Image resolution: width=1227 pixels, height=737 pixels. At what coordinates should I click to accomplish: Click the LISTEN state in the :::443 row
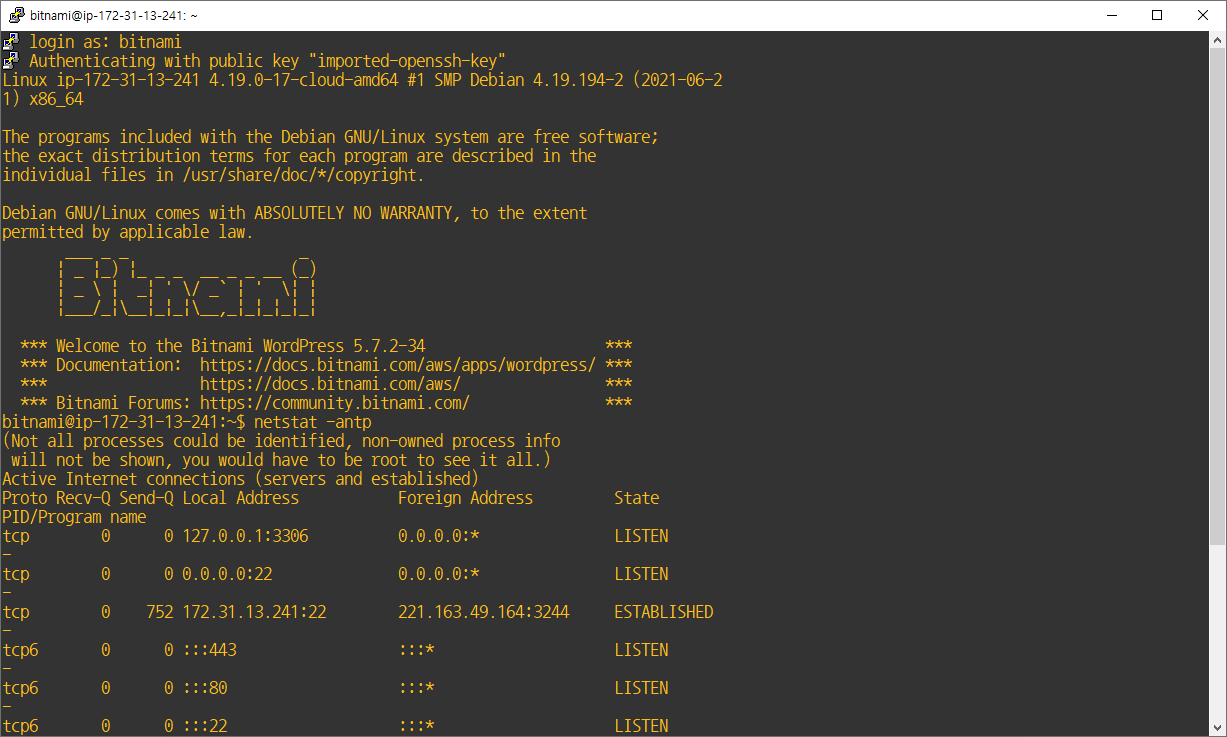(641, 650)
